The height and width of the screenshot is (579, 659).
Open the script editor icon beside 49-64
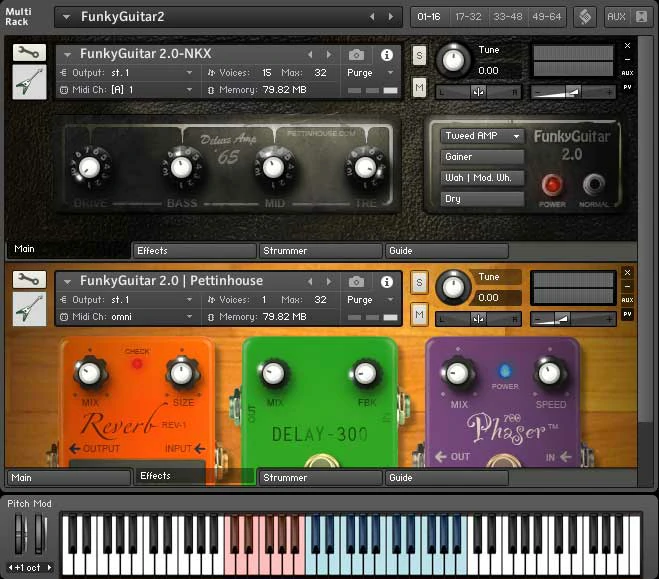point(585,17)
